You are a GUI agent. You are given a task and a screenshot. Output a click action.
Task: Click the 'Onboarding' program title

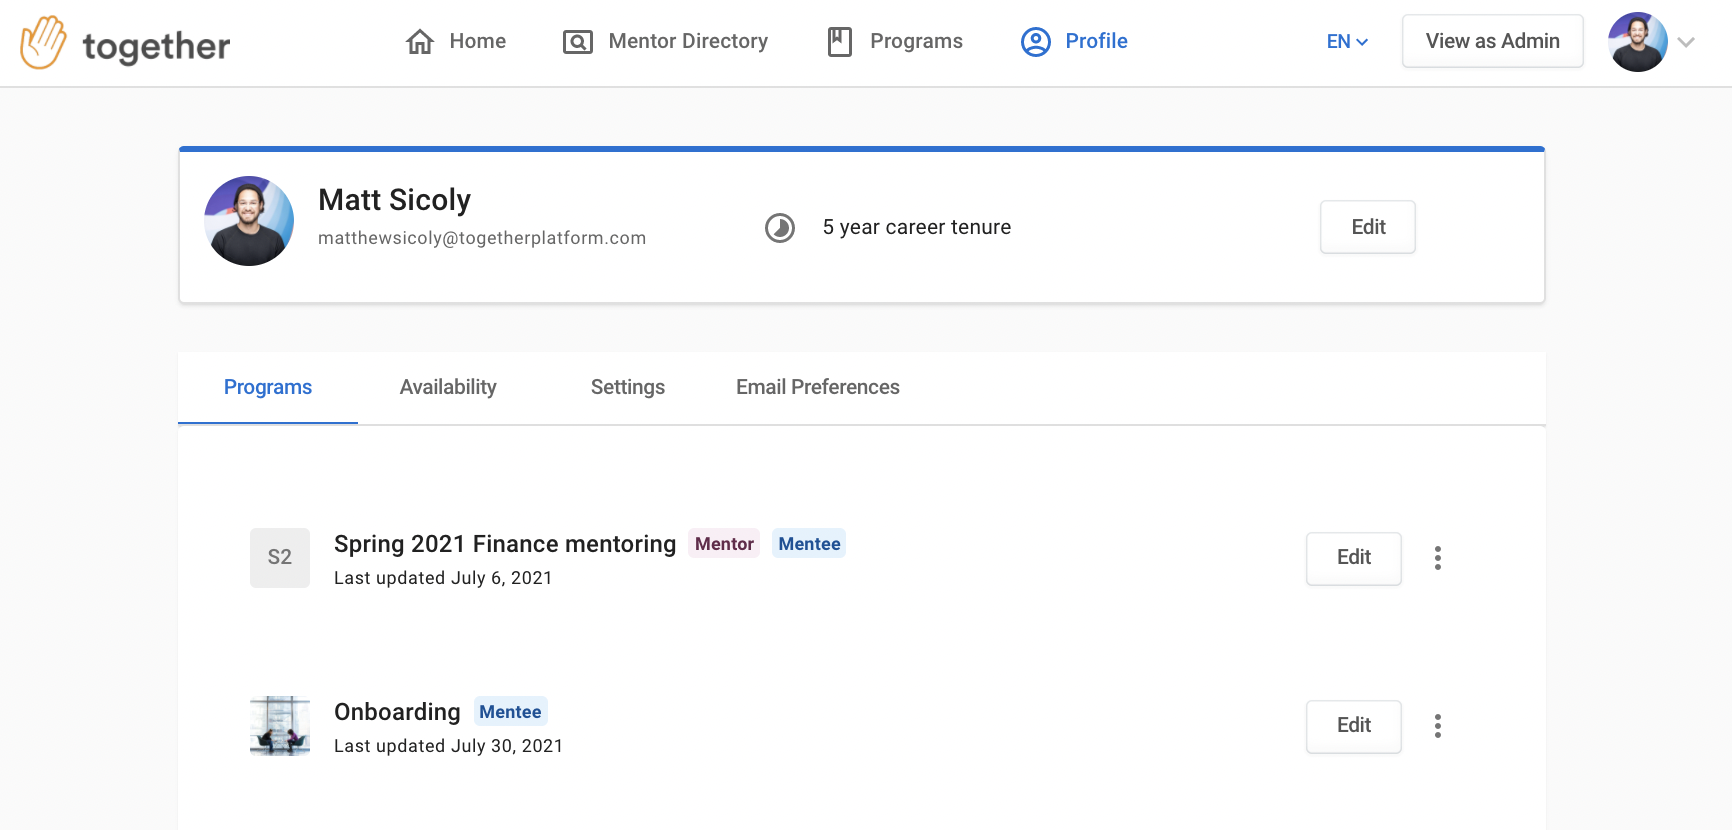click(397, 712)
